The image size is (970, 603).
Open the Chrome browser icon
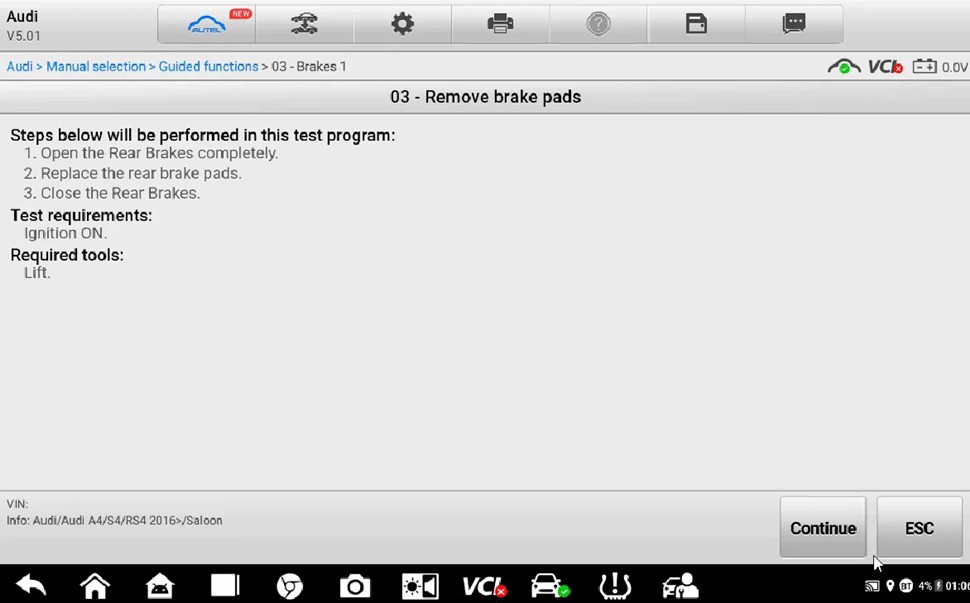point(290,586)
